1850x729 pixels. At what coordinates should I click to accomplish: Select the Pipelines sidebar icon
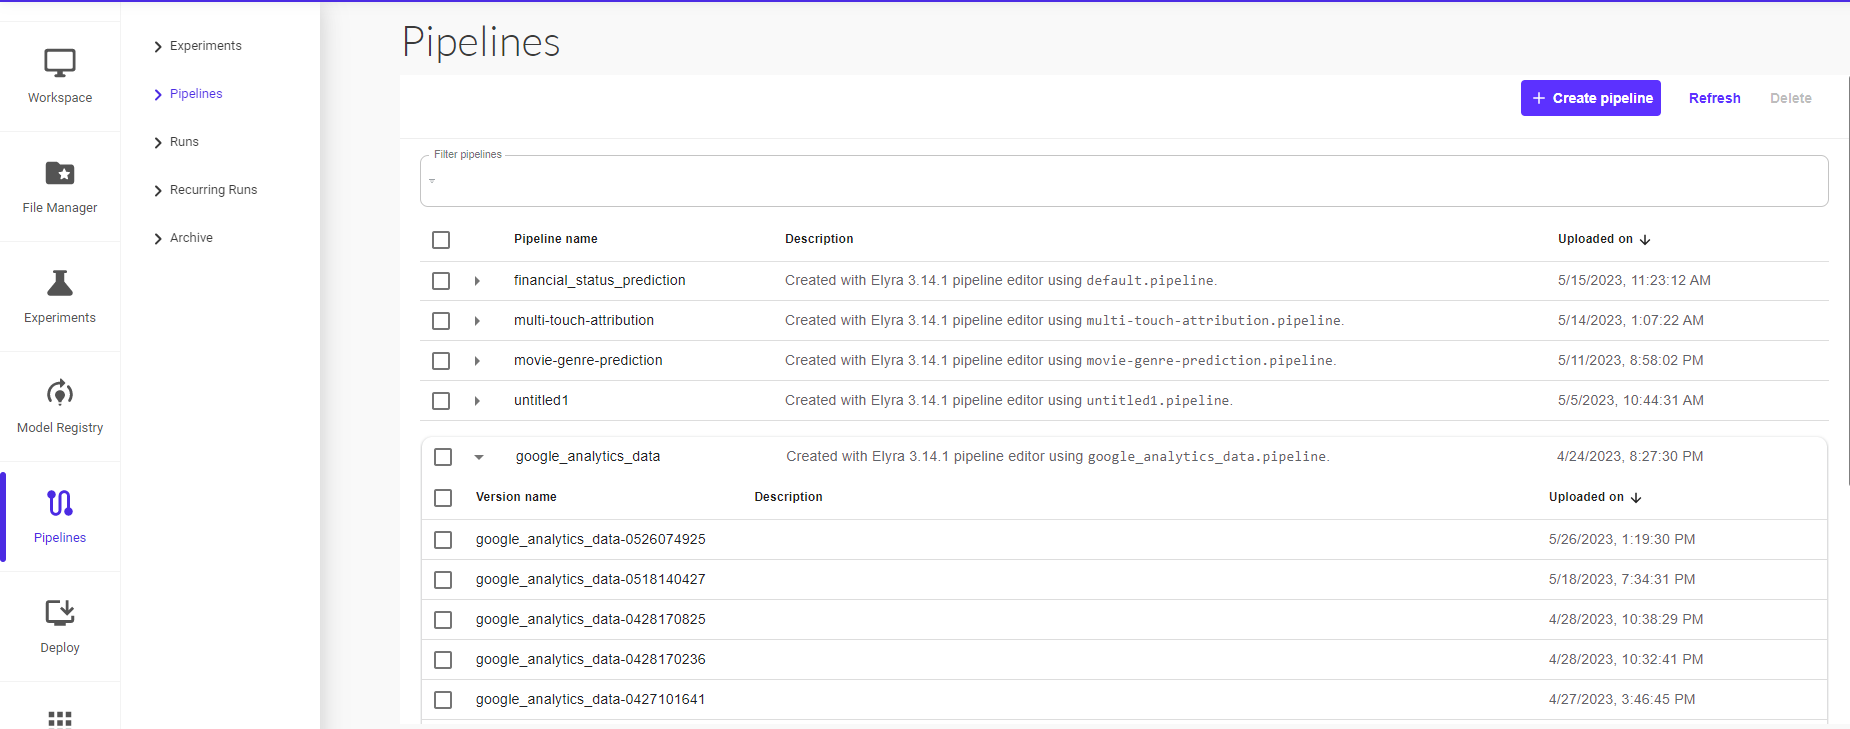60,503
